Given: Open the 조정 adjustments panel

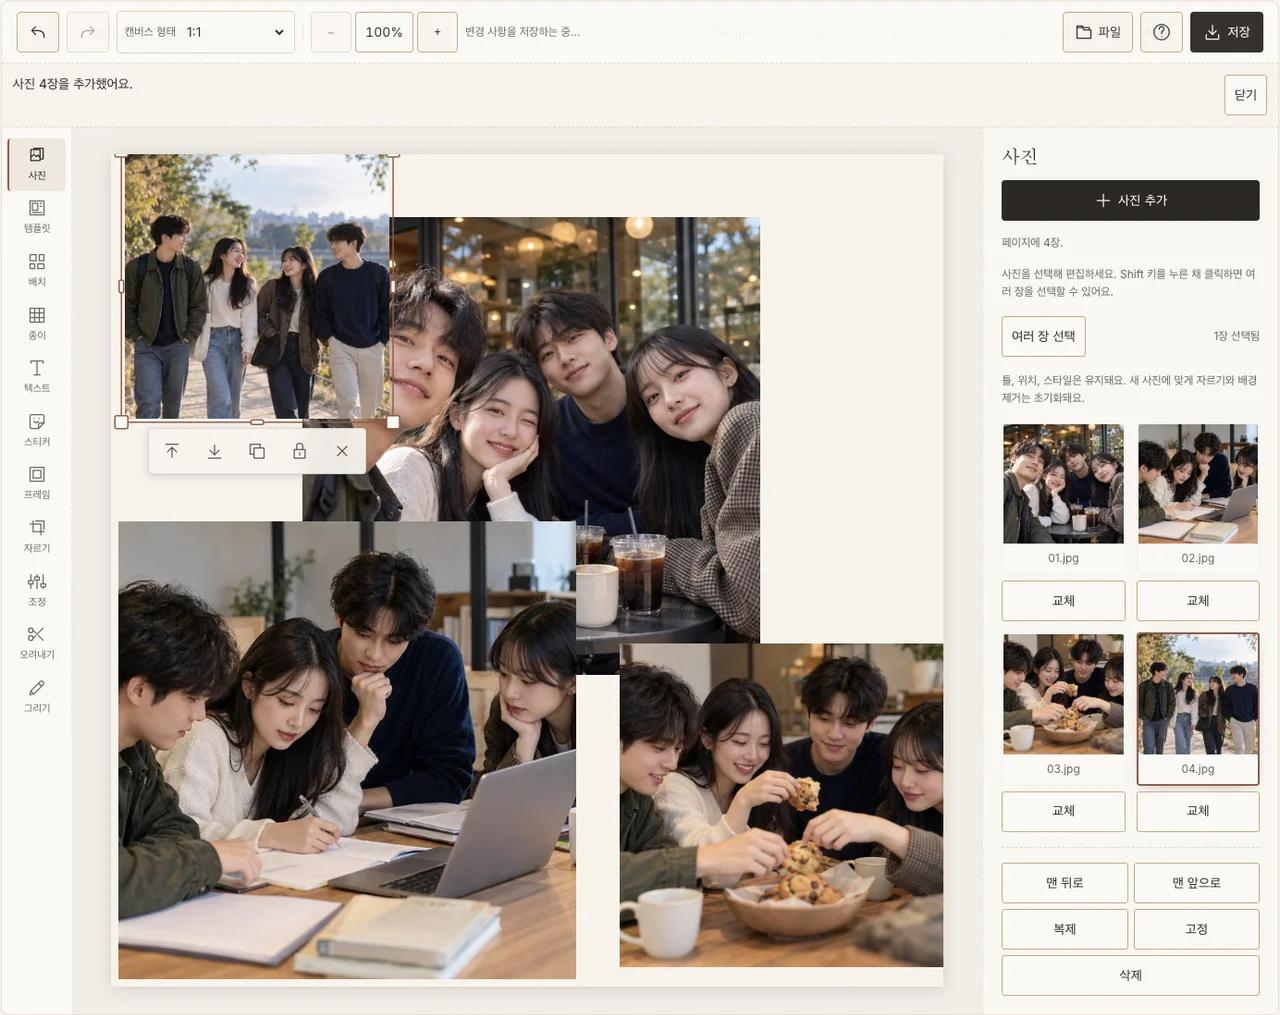Looking at the screenshot, I should (37, 590).
